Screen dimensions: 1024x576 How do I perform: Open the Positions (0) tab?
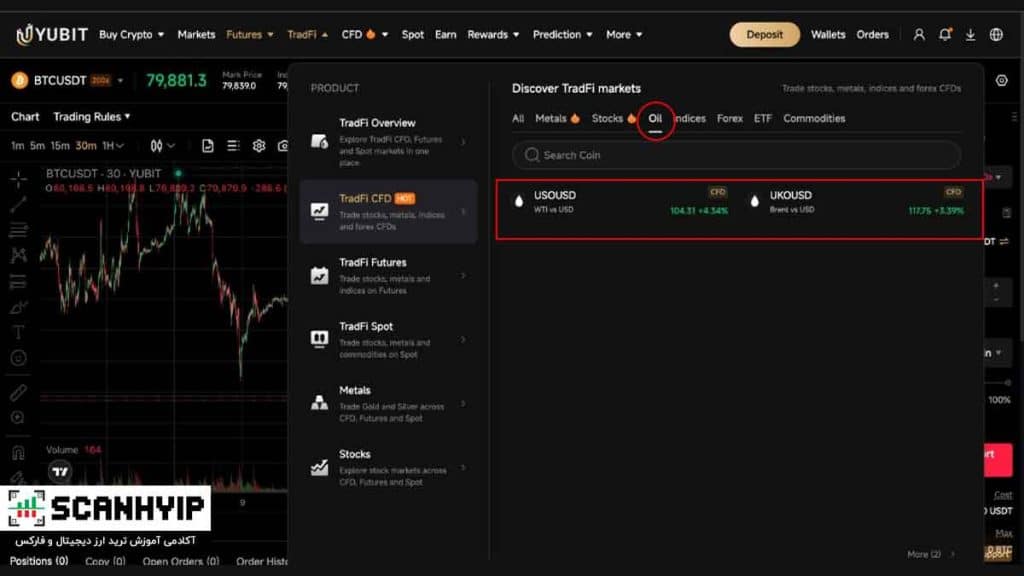point(39,561)
